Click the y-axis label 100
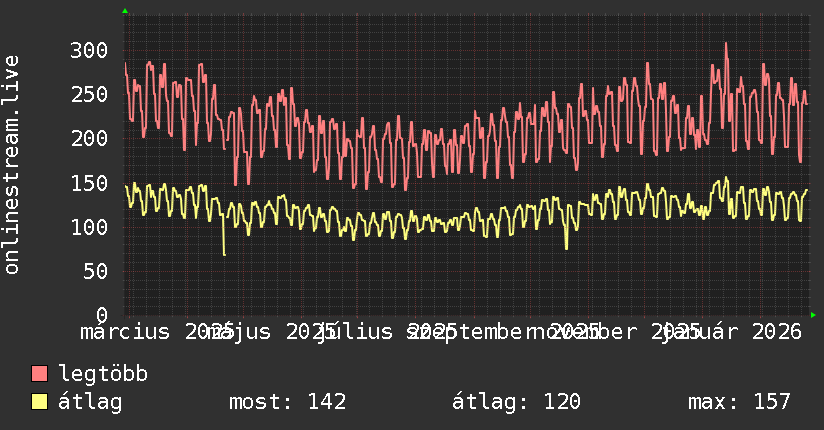 coord(89,228)
